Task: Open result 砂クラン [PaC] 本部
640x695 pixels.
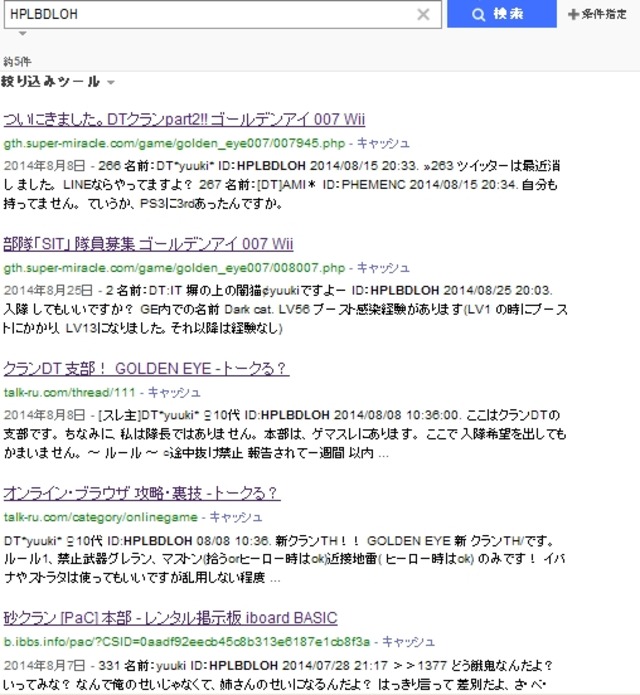Action: [170, 618]
